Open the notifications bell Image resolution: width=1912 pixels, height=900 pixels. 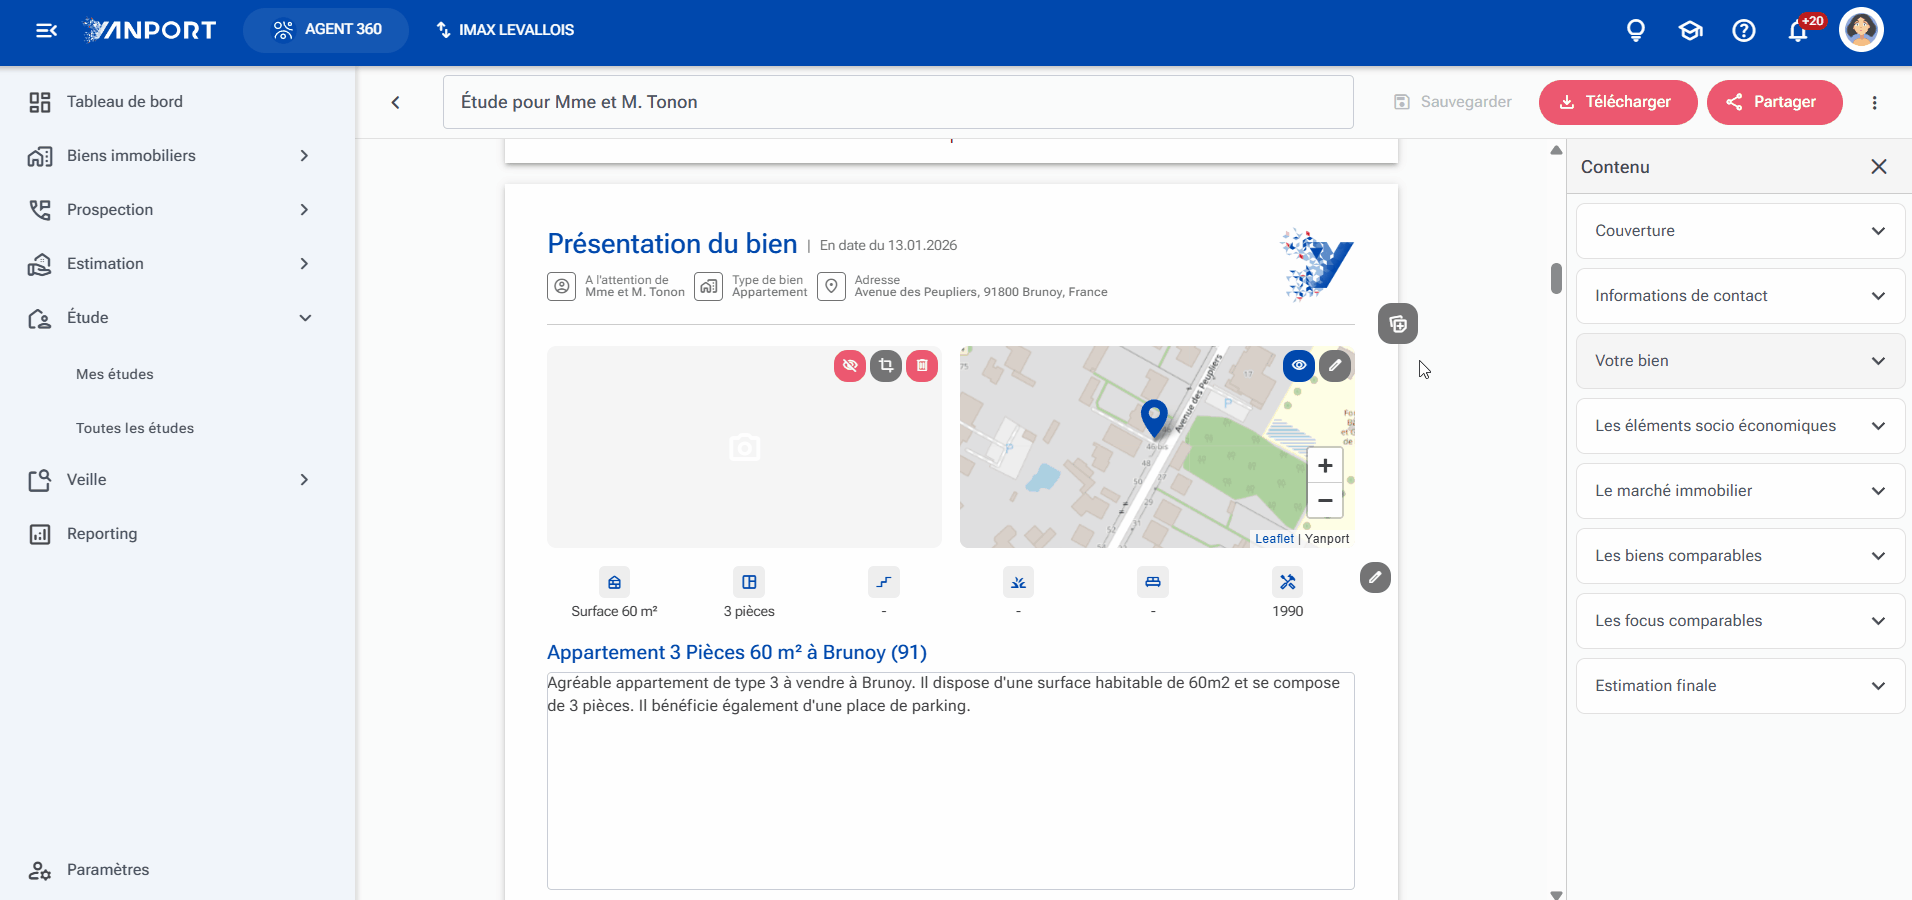pos(1797,30)
